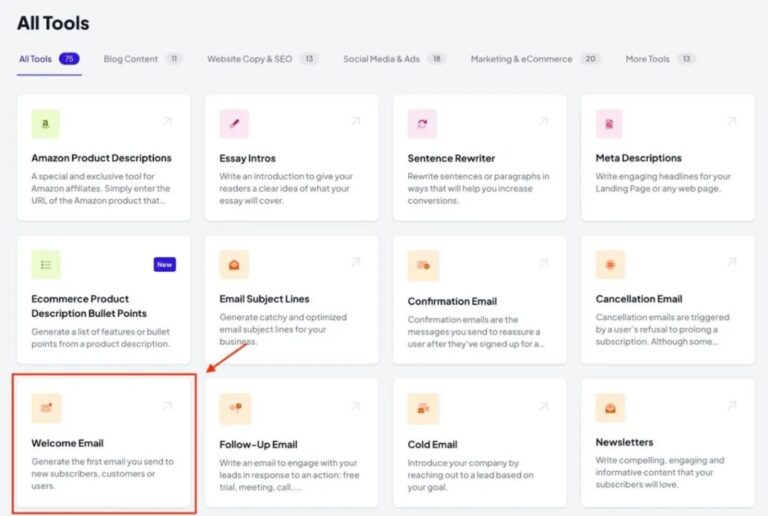The height and width of the screenshot is (516, 768).
Task: Open the arrow on the Follow-Up Email card
Action: click(x=355, y=406)
